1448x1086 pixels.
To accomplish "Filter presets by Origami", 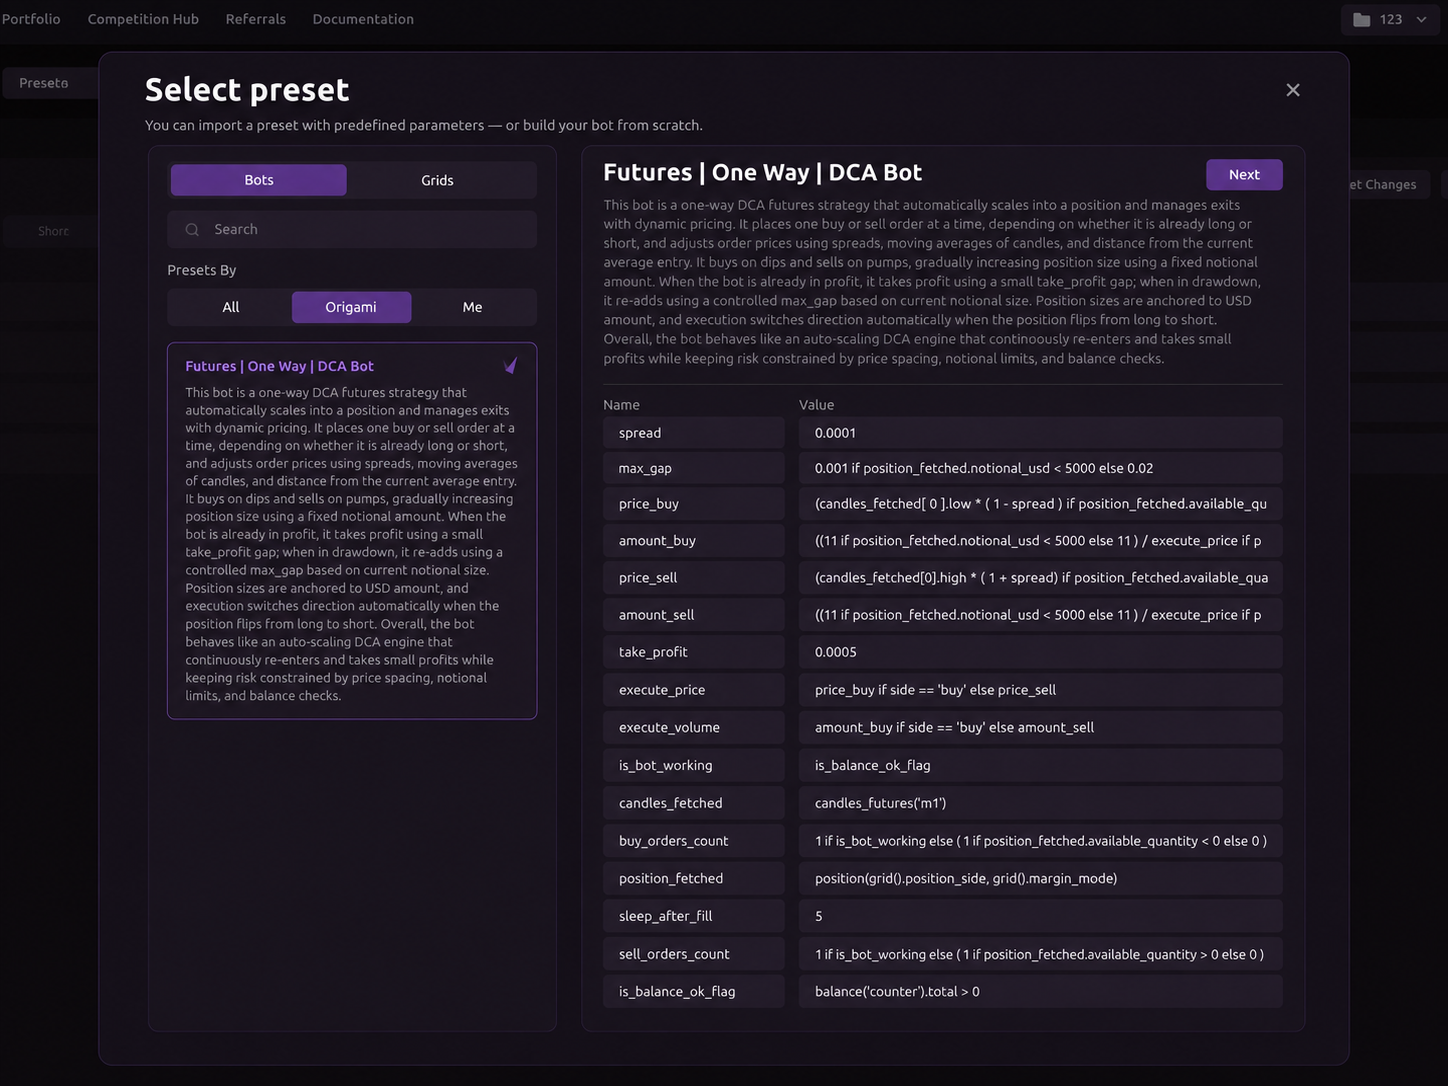I will click(351, 307).
